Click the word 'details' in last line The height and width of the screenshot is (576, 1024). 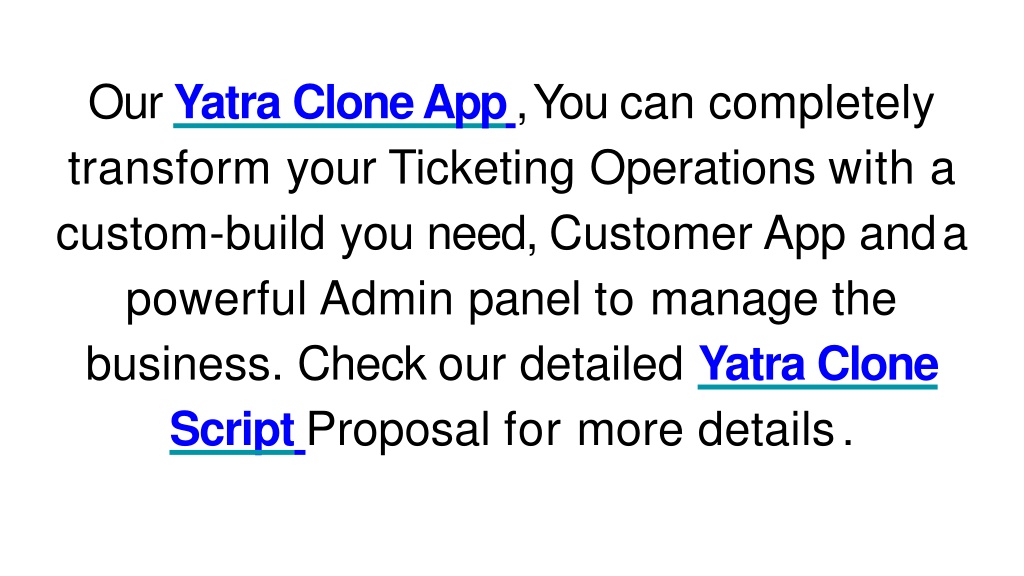pos(766,430)
